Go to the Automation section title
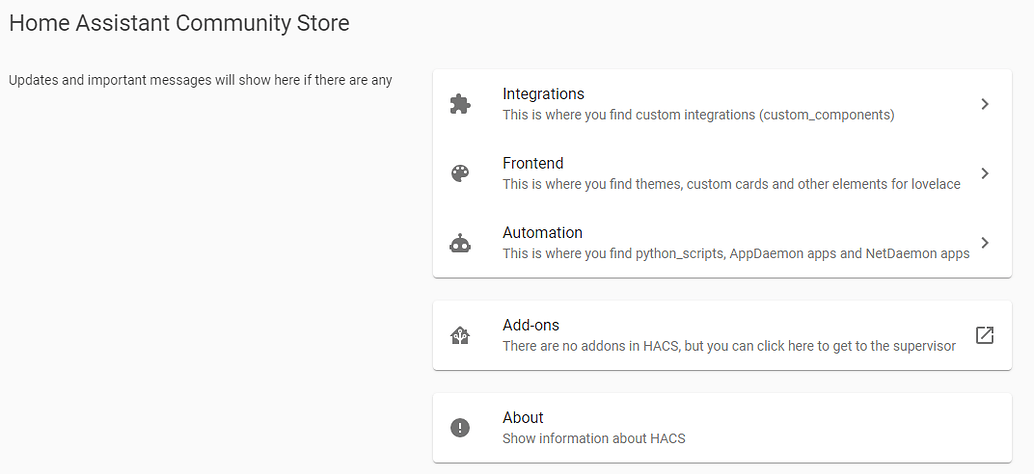The width and height of the screenshot is (1034, 474). (x=542, y=232)
